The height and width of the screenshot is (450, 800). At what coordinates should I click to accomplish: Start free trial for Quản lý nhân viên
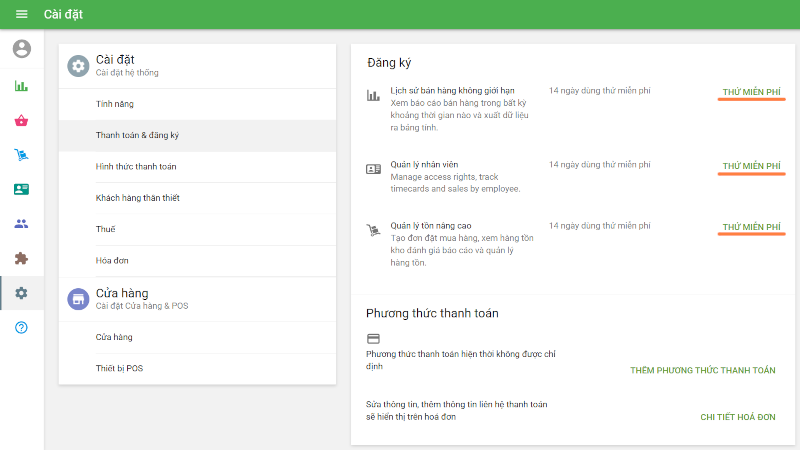click(x=751, y=166)
